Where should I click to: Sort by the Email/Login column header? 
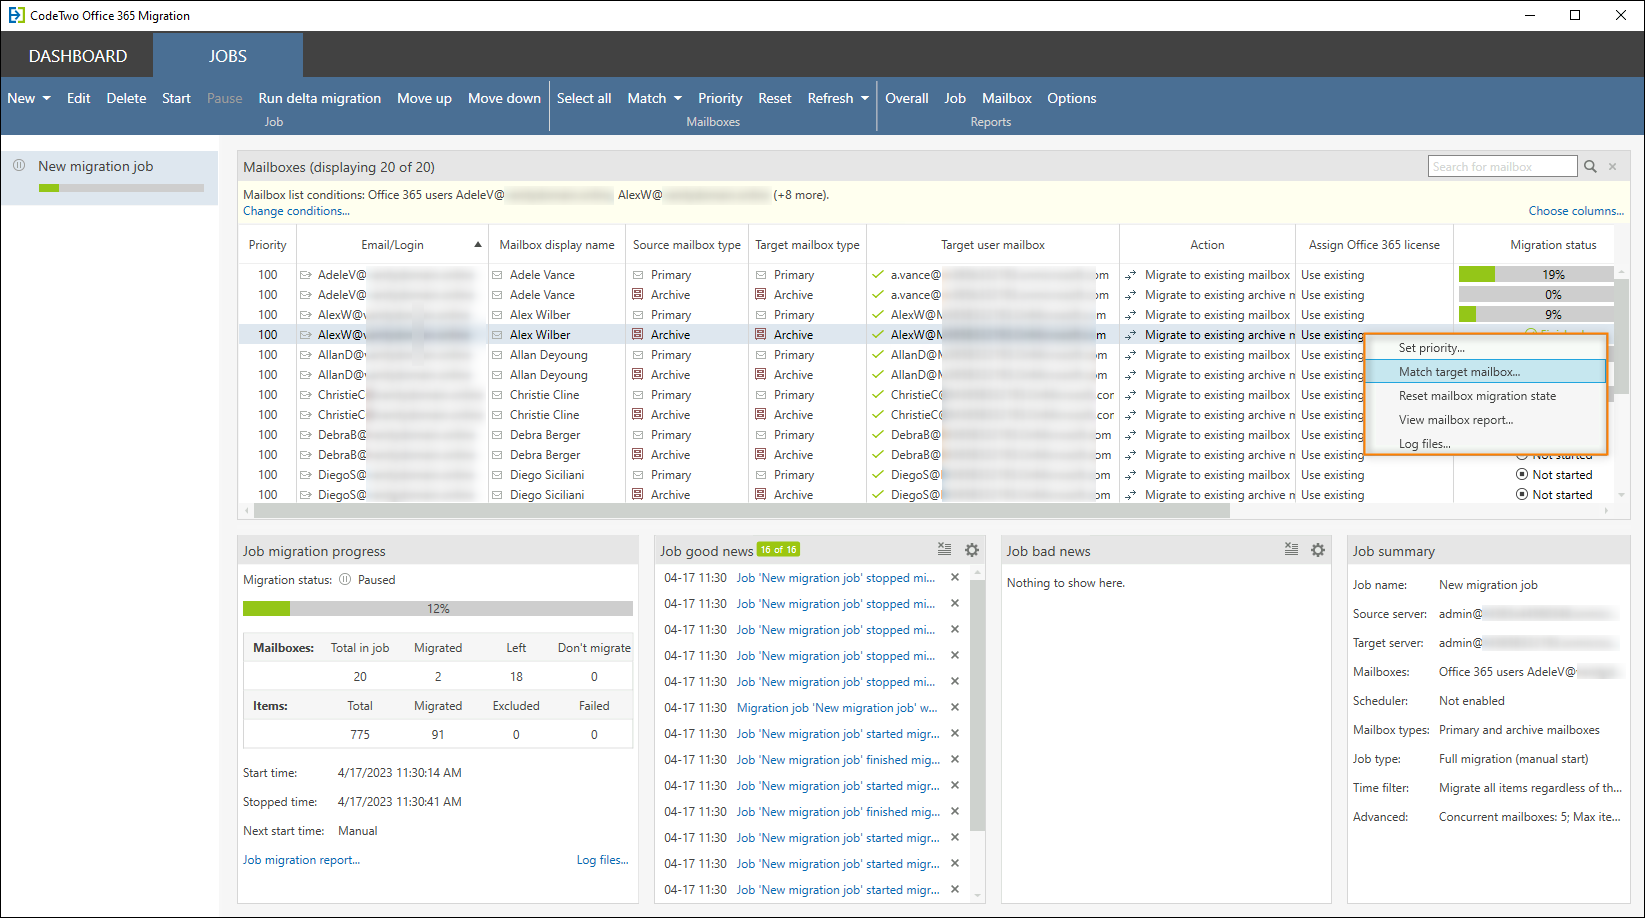(x=392, y=245)
